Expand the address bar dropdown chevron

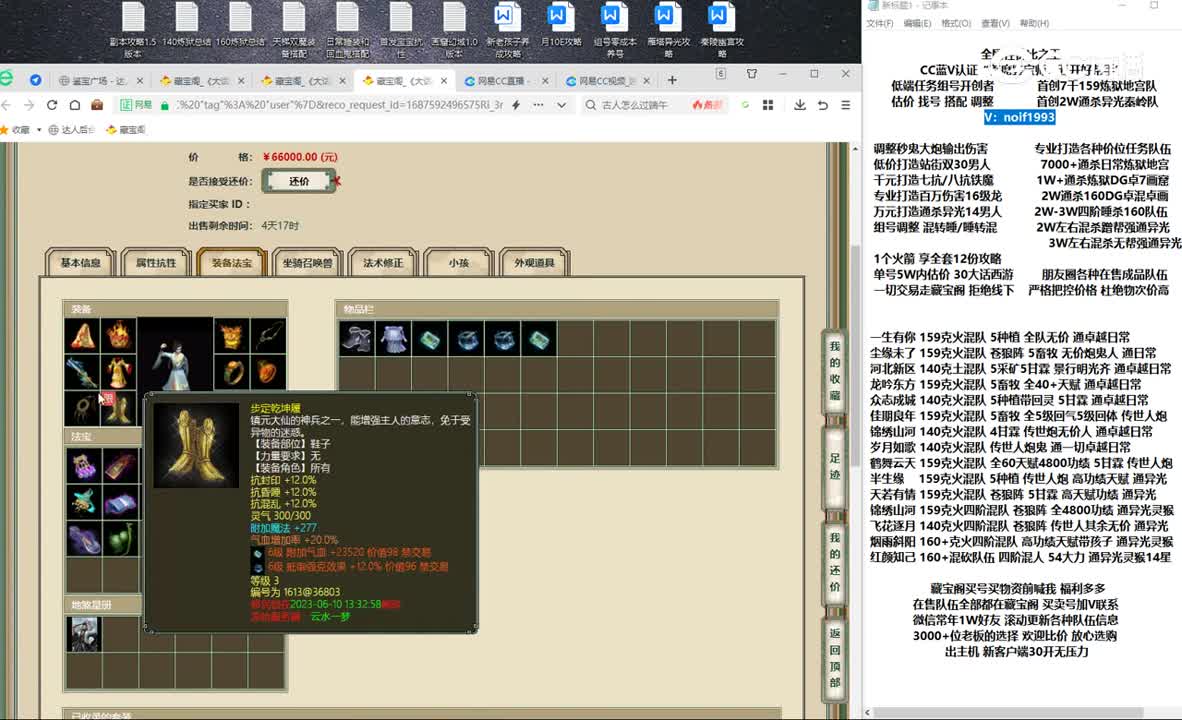(x=562, y=105)
